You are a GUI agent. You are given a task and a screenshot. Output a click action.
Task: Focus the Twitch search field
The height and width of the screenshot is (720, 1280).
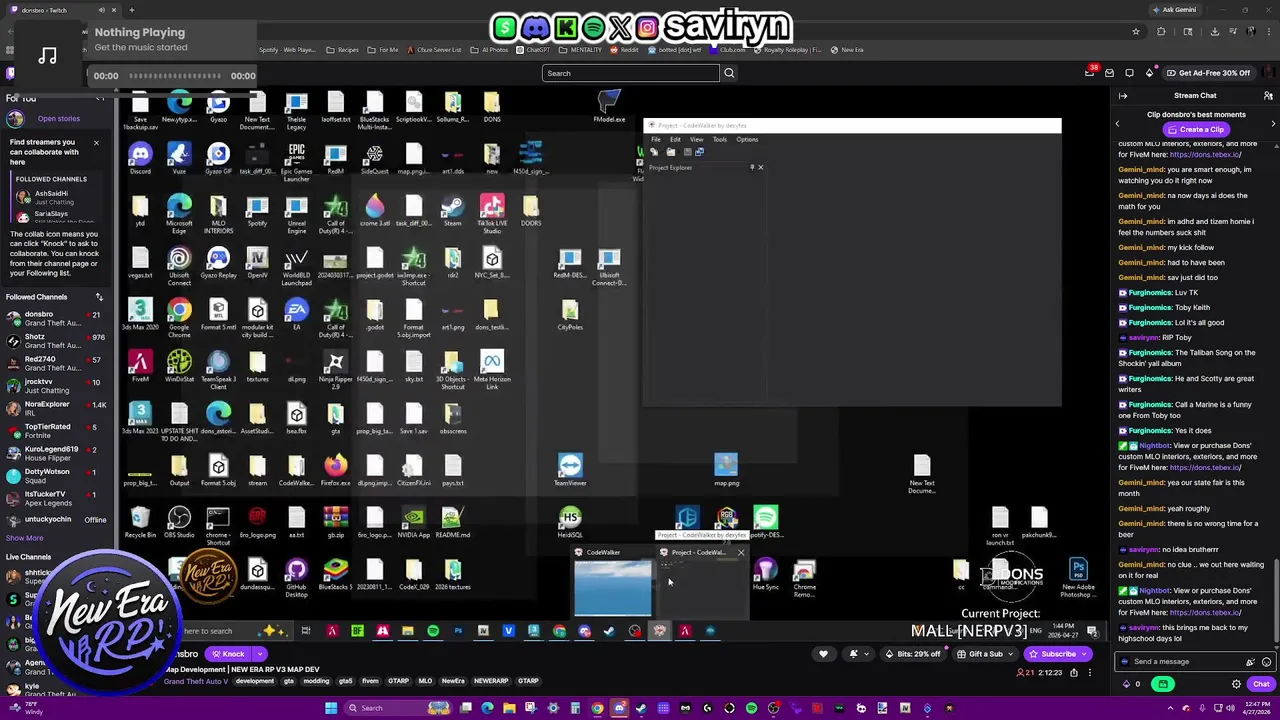click(630, 73)
